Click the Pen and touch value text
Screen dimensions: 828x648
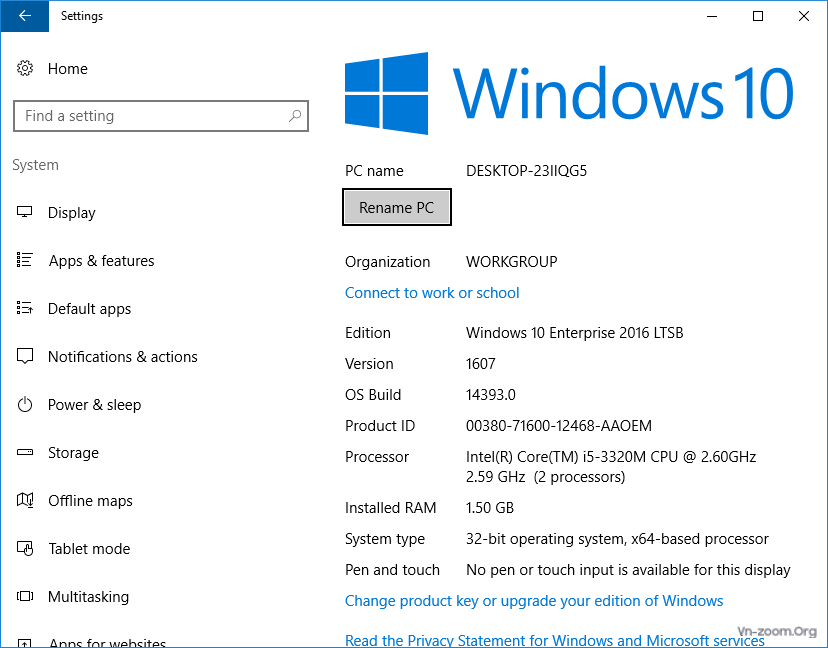(x=628, y=570)
